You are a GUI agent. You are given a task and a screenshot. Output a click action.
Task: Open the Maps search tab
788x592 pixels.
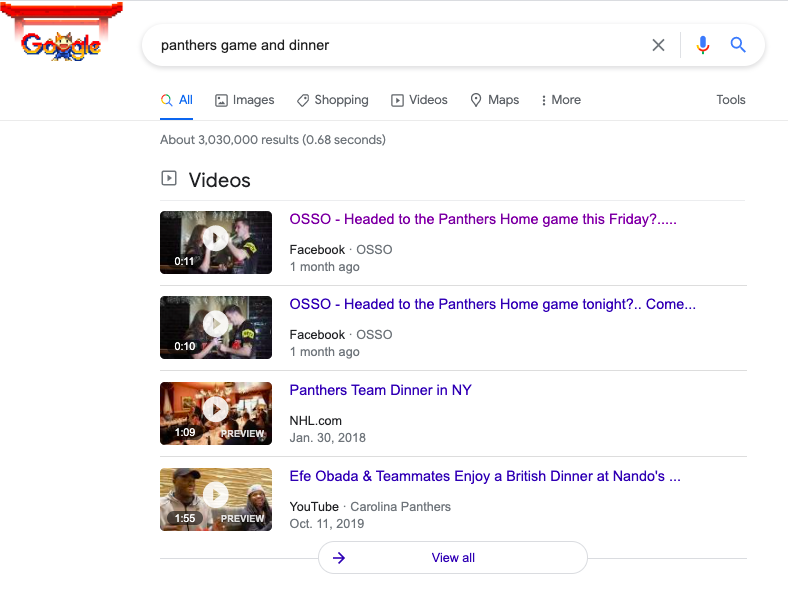(x=494, y=100)
